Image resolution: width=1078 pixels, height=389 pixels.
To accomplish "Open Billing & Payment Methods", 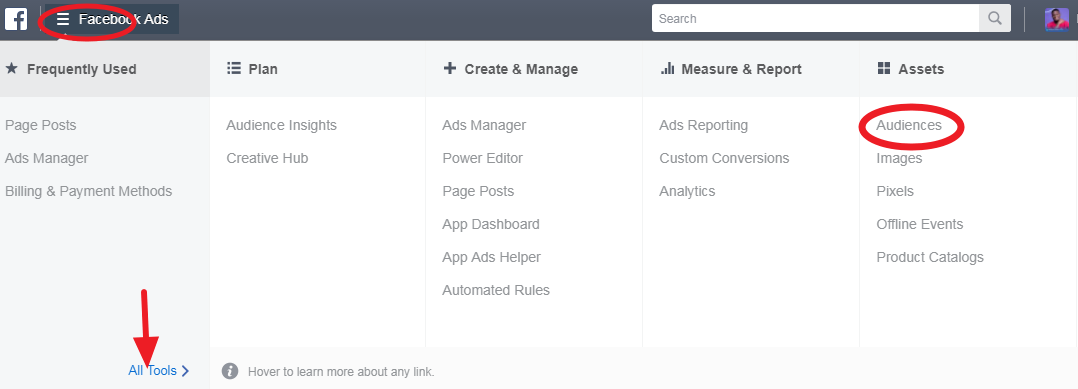I will pyautogui.click(x=89, y=191).
